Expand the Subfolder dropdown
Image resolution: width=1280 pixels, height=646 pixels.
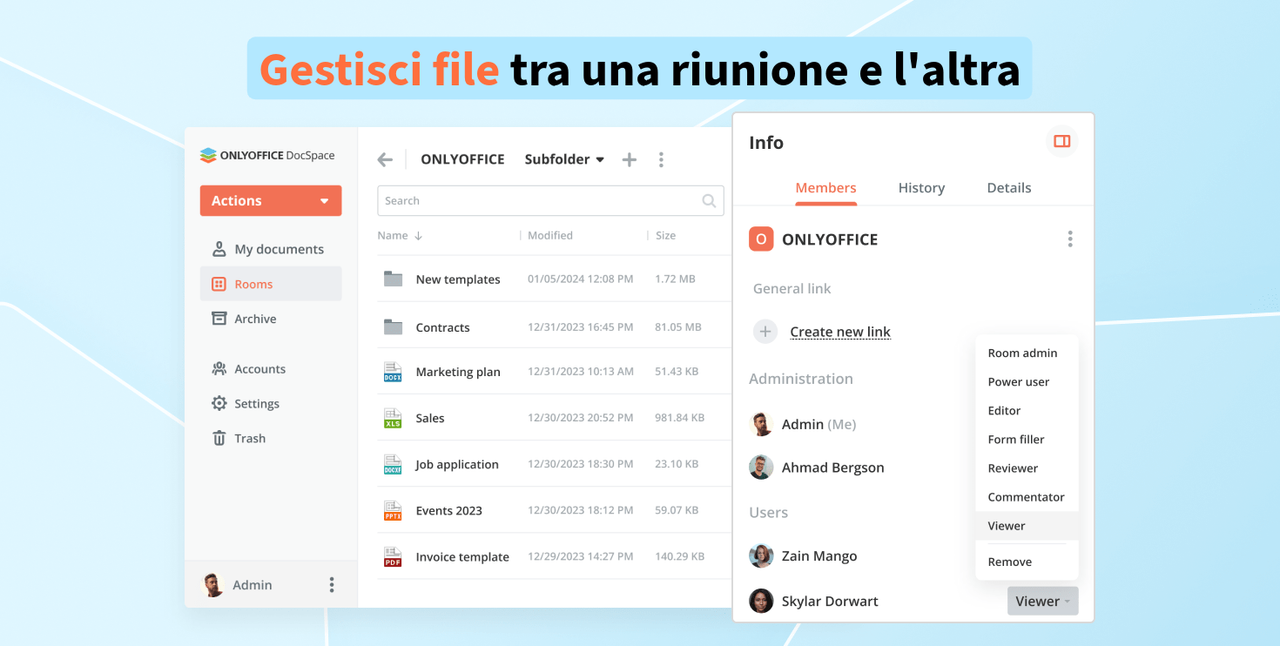(564, 159)
